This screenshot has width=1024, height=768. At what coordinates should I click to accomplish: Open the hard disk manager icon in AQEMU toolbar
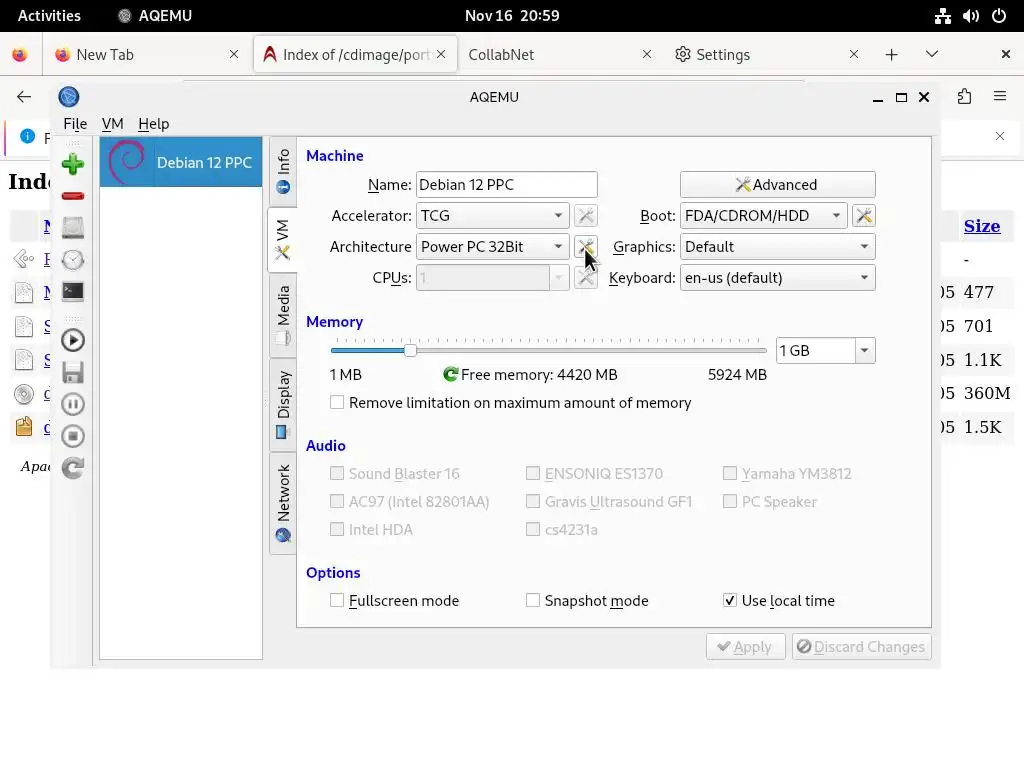(x=72, y=228)
